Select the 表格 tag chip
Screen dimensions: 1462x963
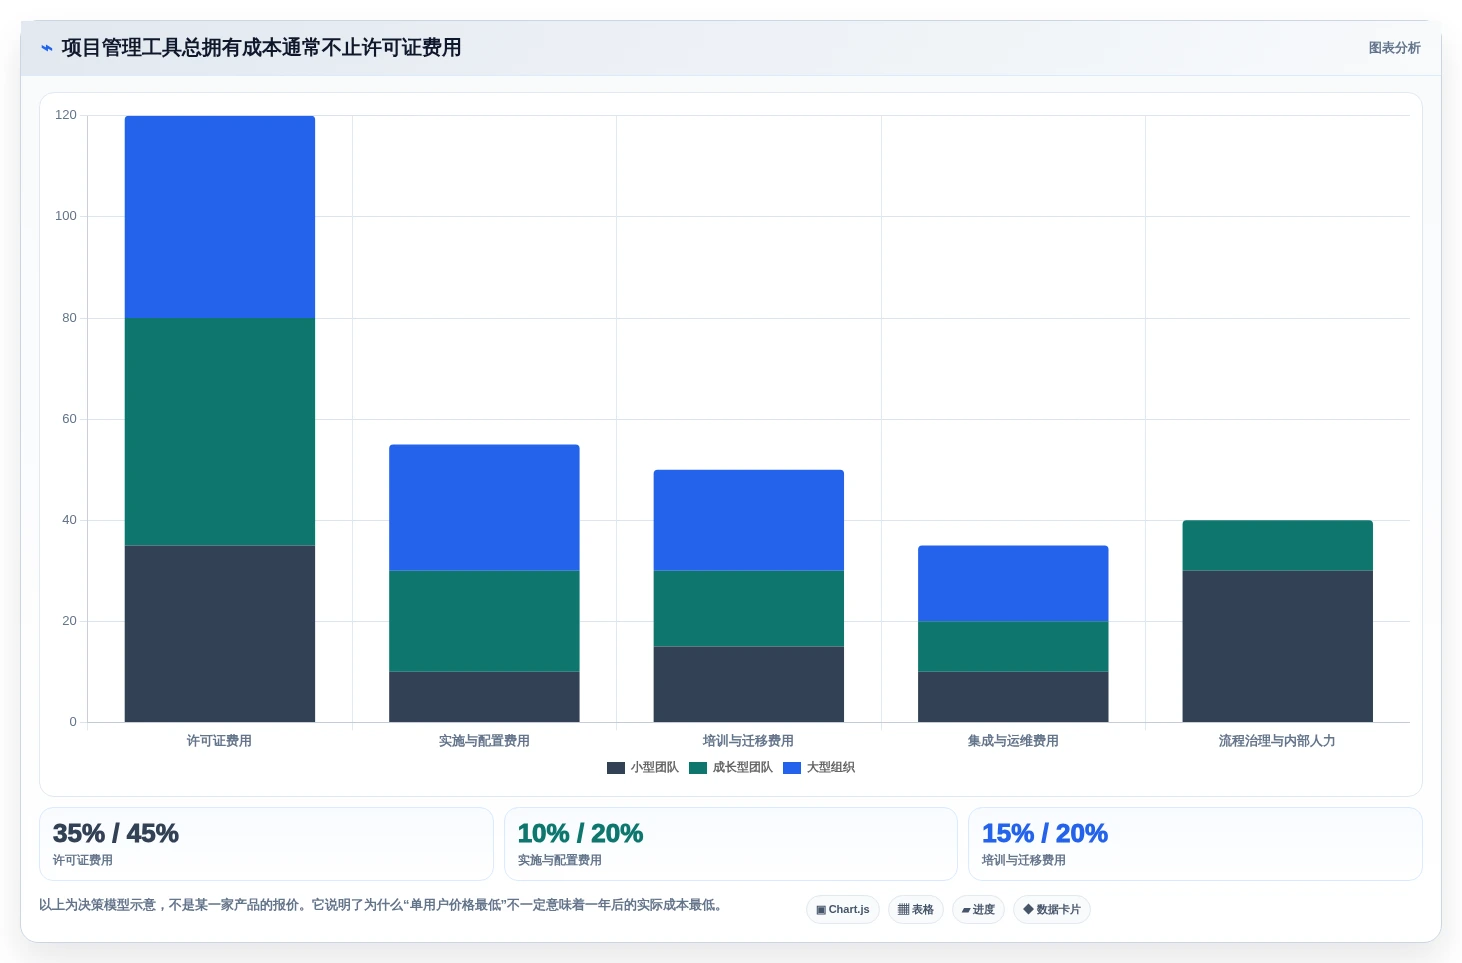click(916, 910)
